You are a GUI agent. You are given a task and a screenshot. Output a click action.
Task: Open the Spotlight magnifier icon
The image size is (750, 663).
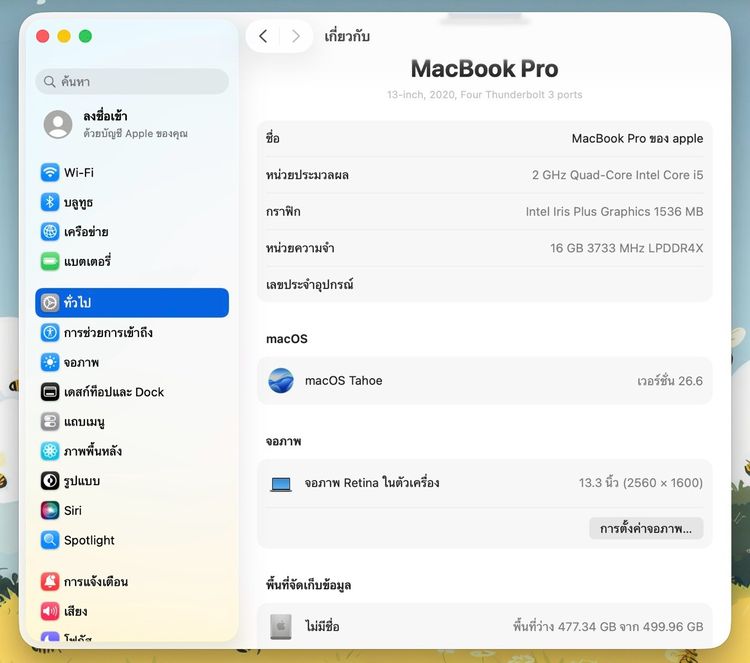click(x=50, y=540)
